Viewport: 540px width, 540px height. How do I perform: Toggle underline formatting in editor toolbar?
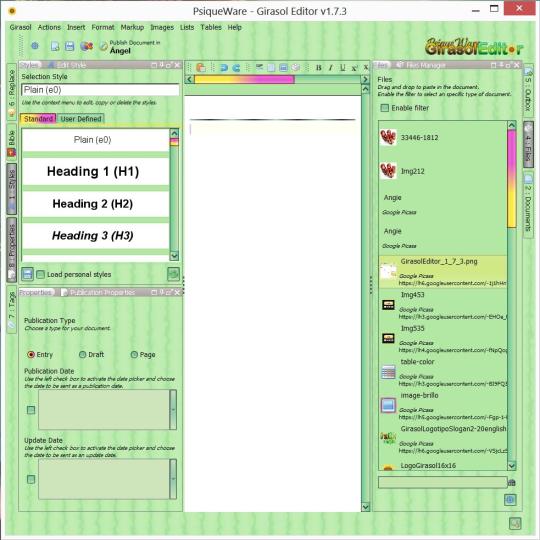[342, 68]
